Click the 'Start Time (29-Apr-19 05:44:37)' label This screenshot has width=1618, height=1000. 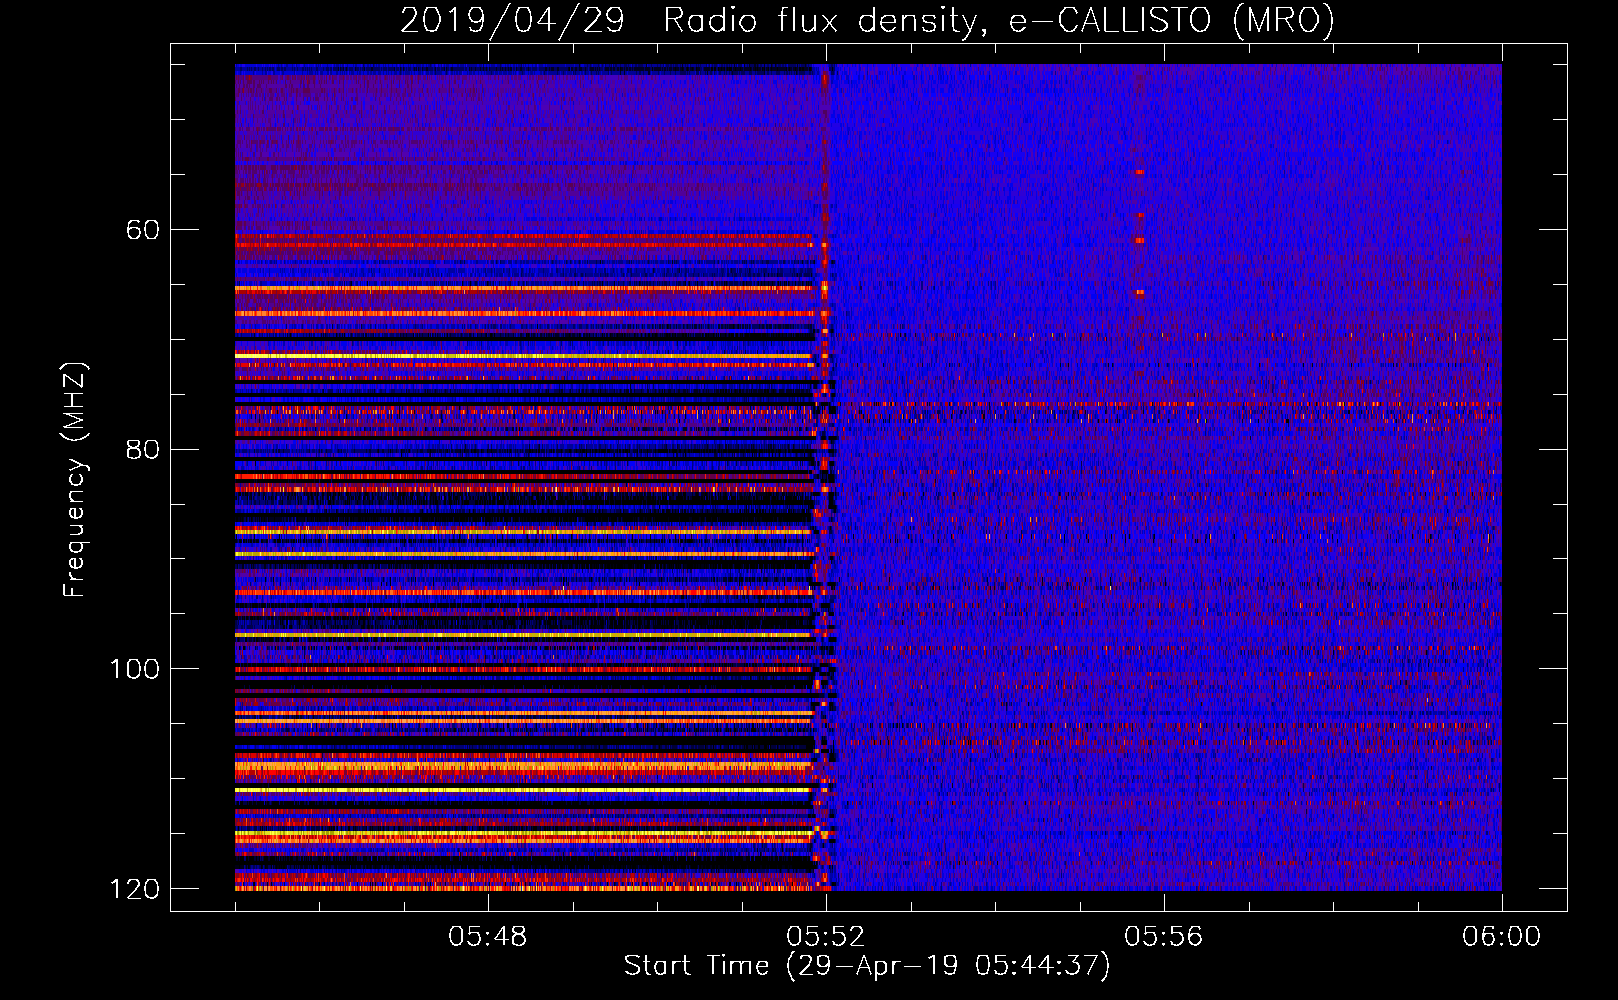tap(867, 966)
